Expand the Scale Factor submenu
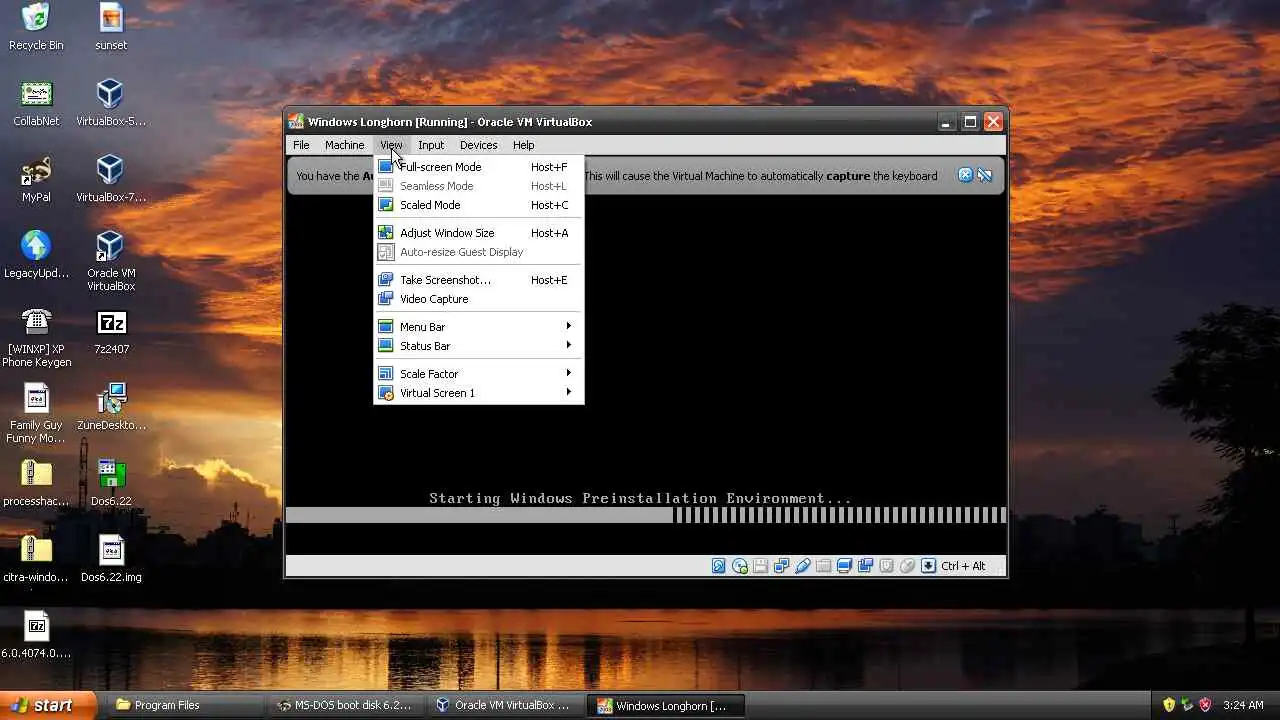1280x720 pixels. coord(478,374)
